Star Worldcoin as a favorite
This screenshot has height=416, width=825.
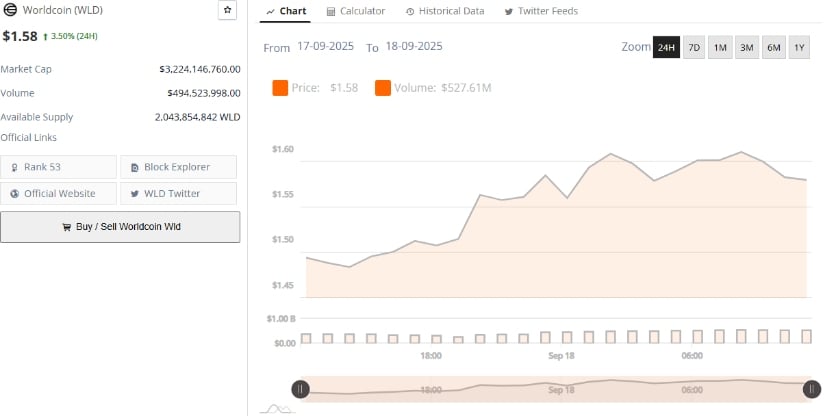(x=227, y=10)
